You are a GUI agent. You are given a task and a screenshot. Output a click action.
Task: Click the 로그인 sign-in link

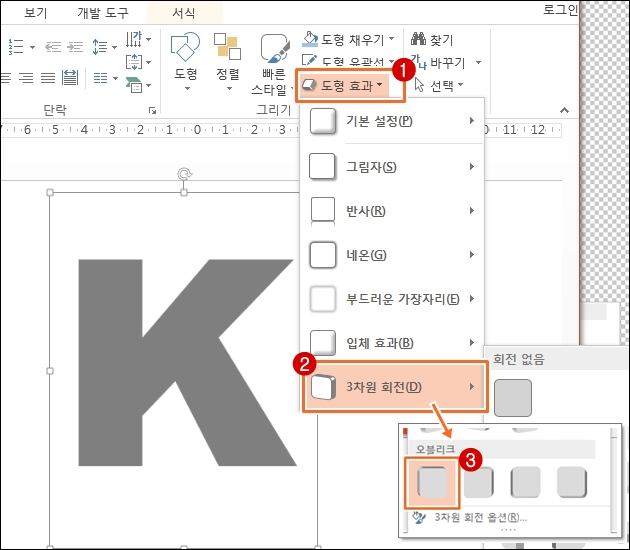[x=560, y=10]
